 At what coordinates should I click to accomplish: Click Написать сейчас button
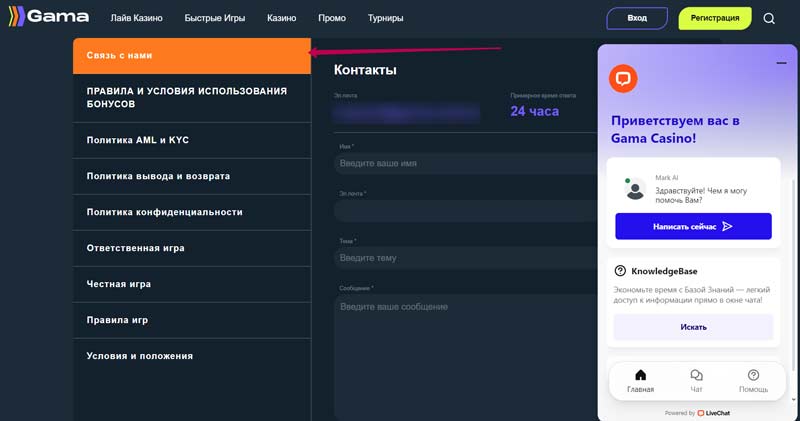pyautogui.click(x=693, y=226)
